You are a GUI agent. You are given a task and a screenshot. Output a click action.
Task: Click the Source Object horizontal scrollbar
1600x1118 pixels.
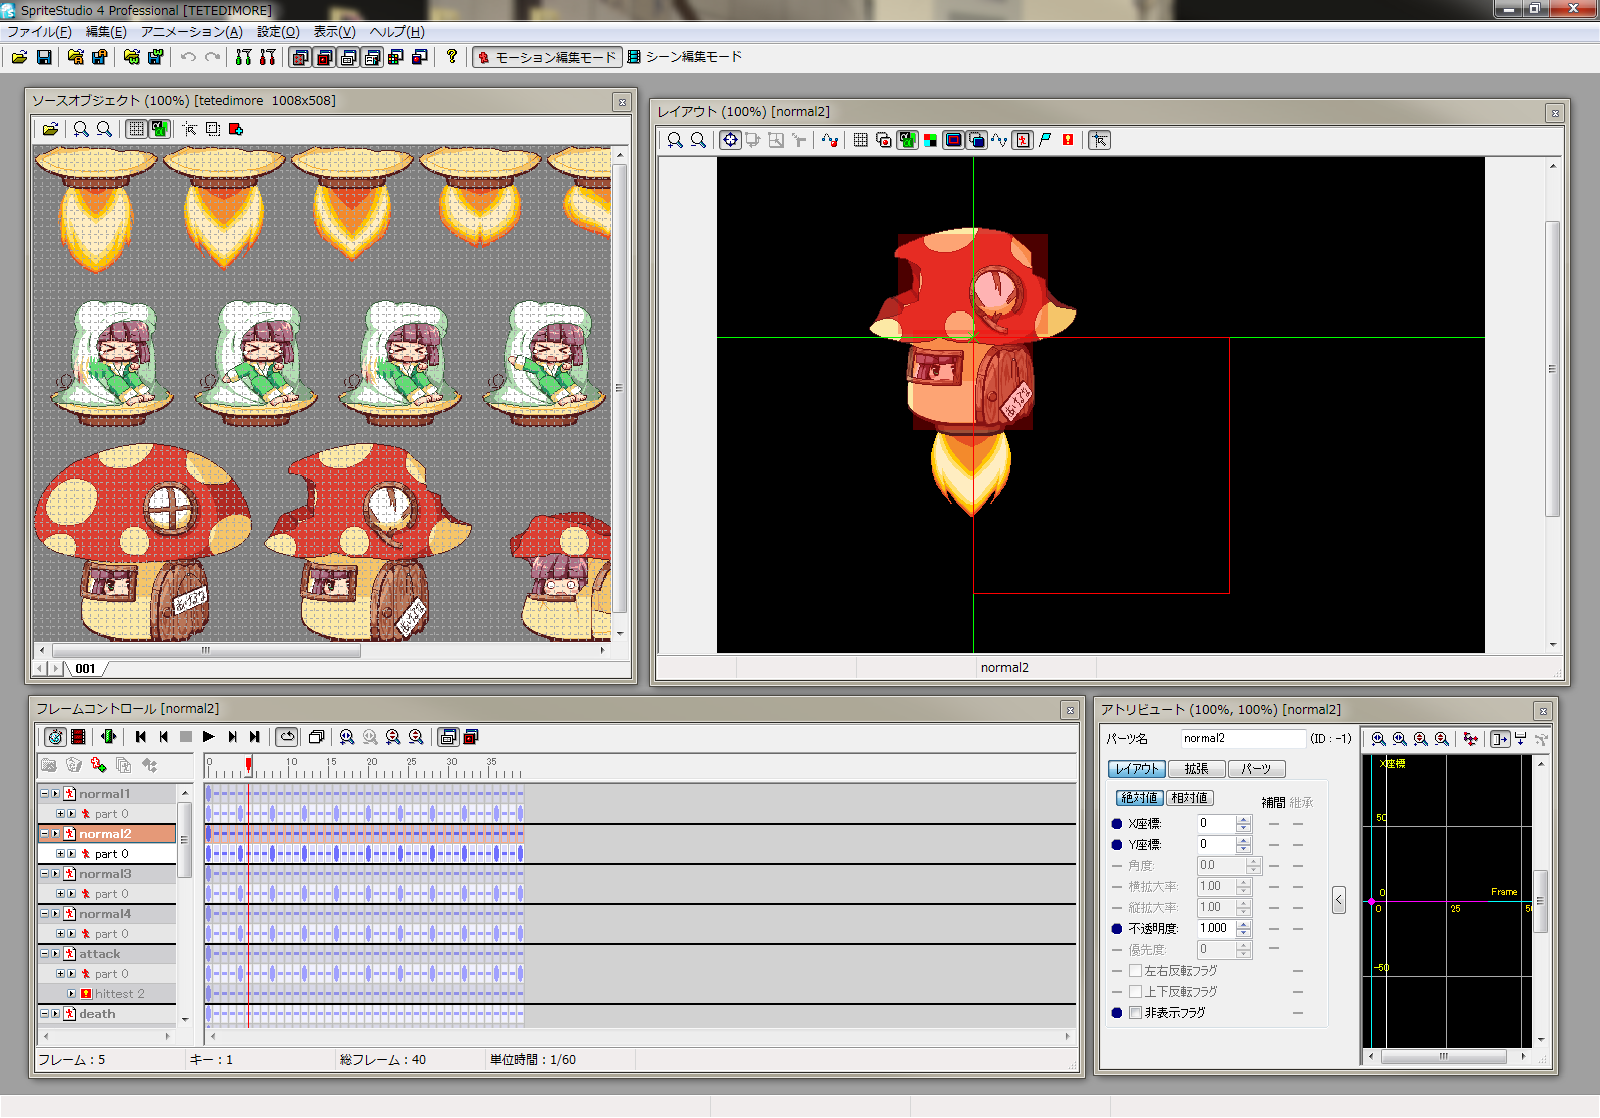pyautogui.click(x=207, y=650)
